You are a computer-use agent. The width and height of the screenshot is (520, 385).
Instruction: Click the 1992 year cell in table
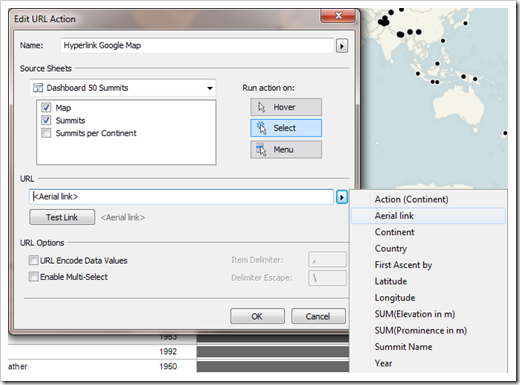point(168,351)
